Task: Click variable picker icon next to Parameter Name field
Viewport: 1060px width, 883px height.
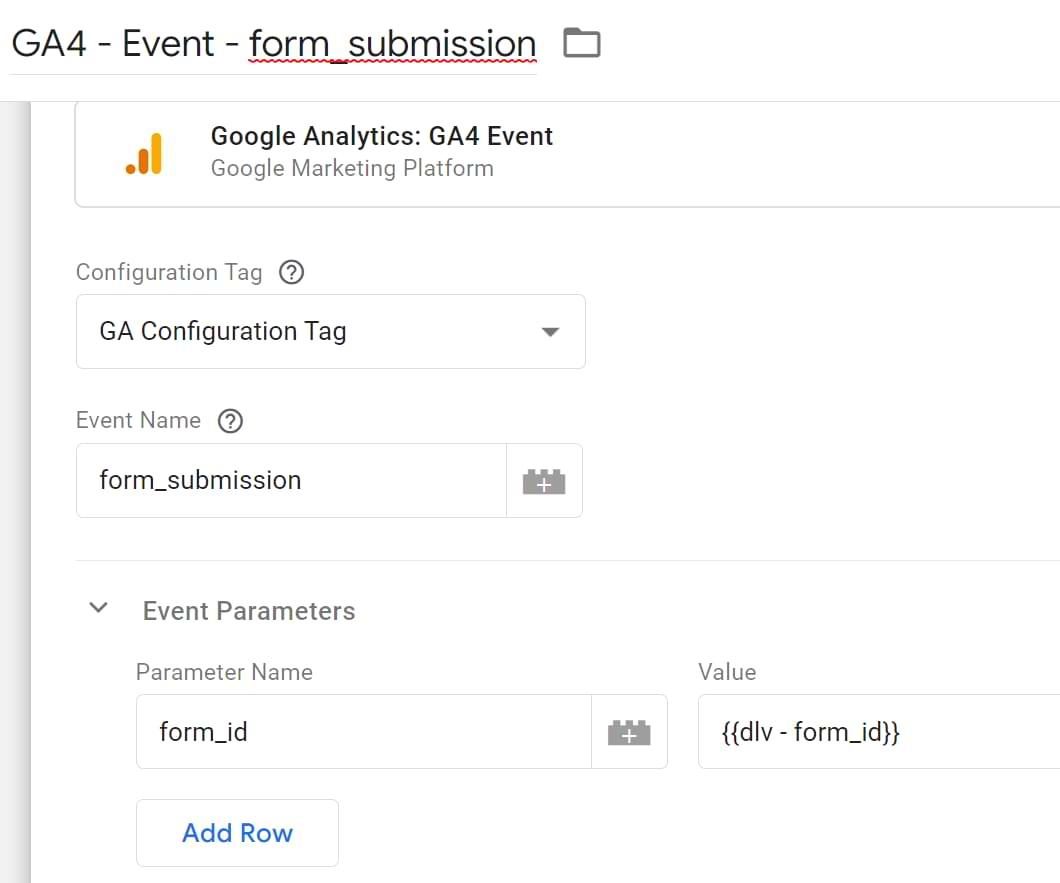Action: (629, 733)
